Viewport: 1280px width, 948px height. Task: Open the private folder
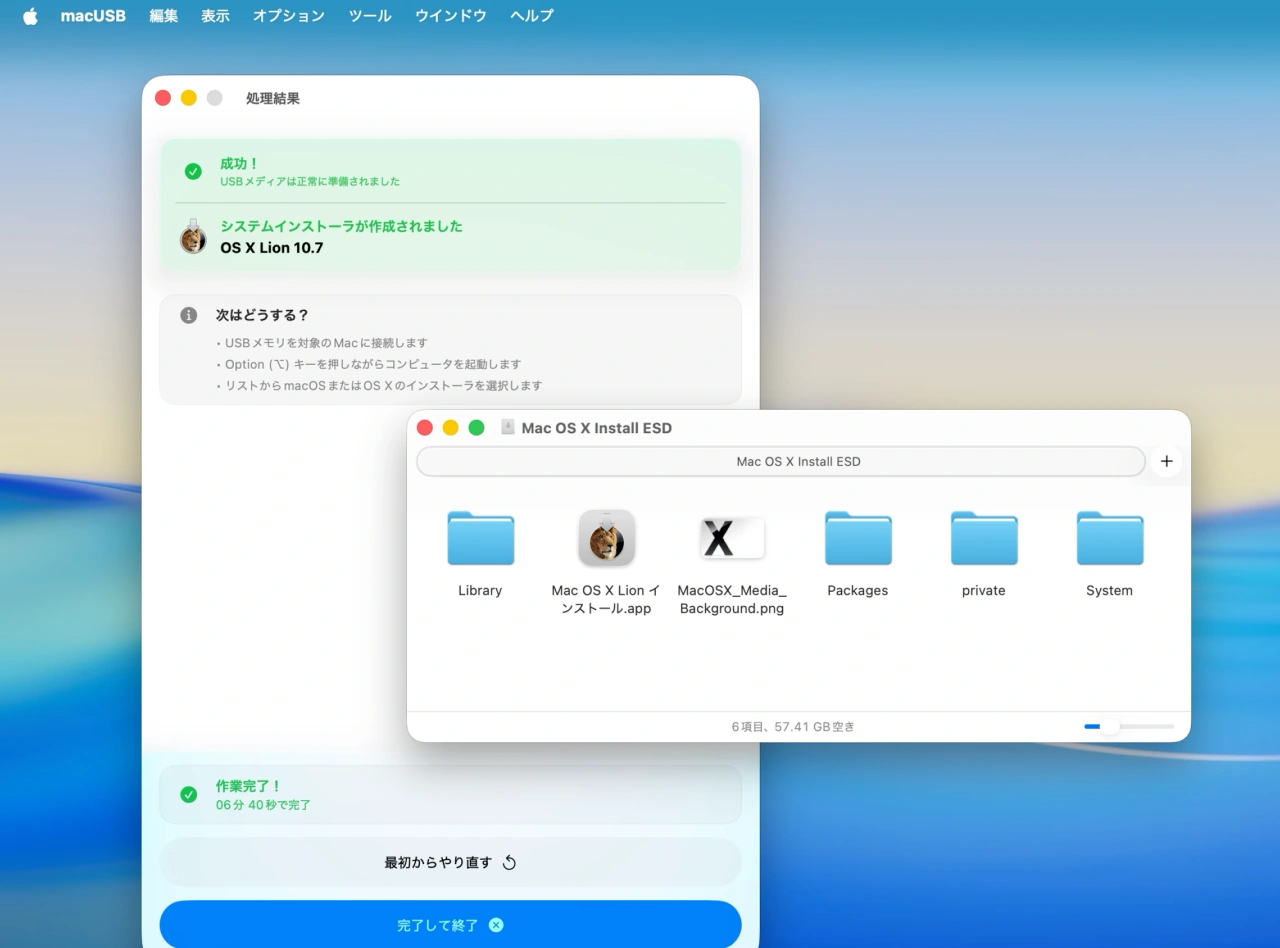[983, 538]
